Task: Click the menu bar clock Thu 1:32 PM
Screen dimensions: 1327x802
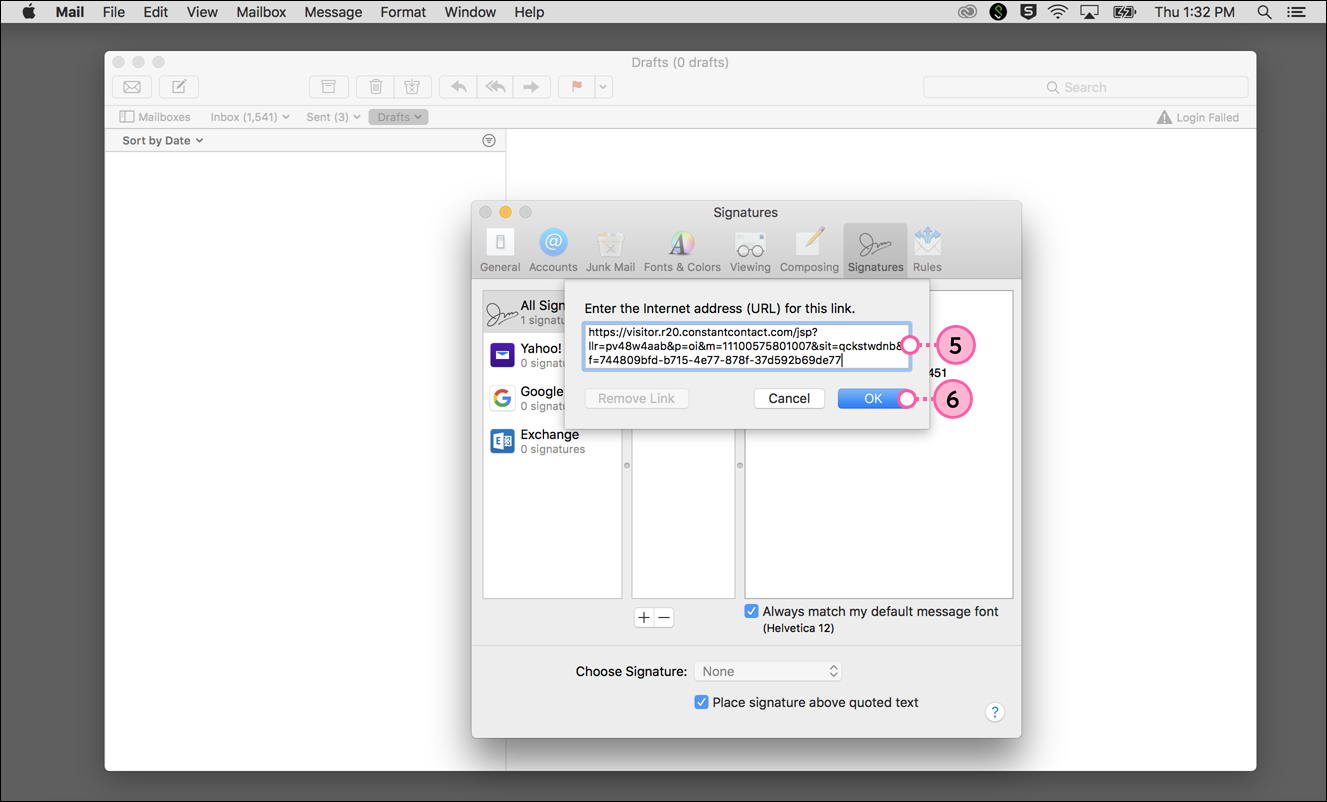Action: click(x=1194, y=12)
